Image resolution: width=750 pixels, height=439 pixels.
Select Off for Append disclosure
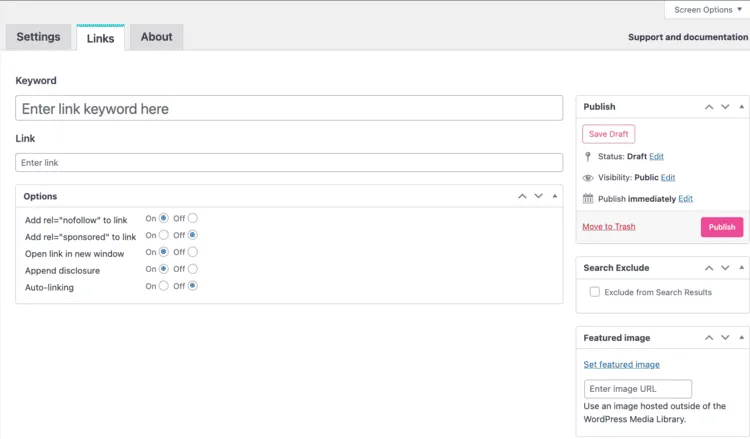click(192, 269)
